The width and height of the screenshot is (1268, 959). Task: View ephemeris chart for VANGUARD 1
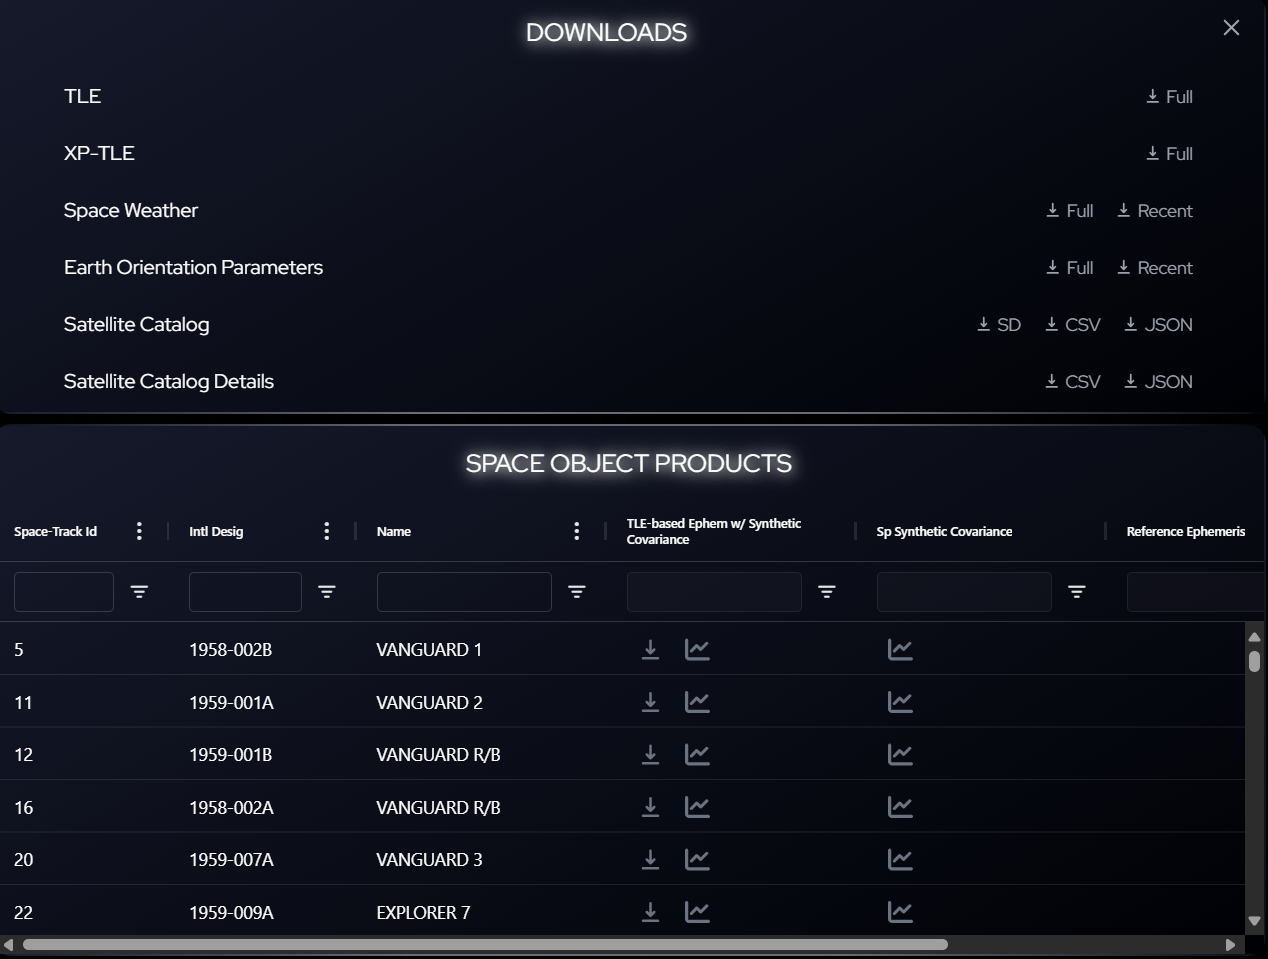pyautogui.click(x=697, y=649)
